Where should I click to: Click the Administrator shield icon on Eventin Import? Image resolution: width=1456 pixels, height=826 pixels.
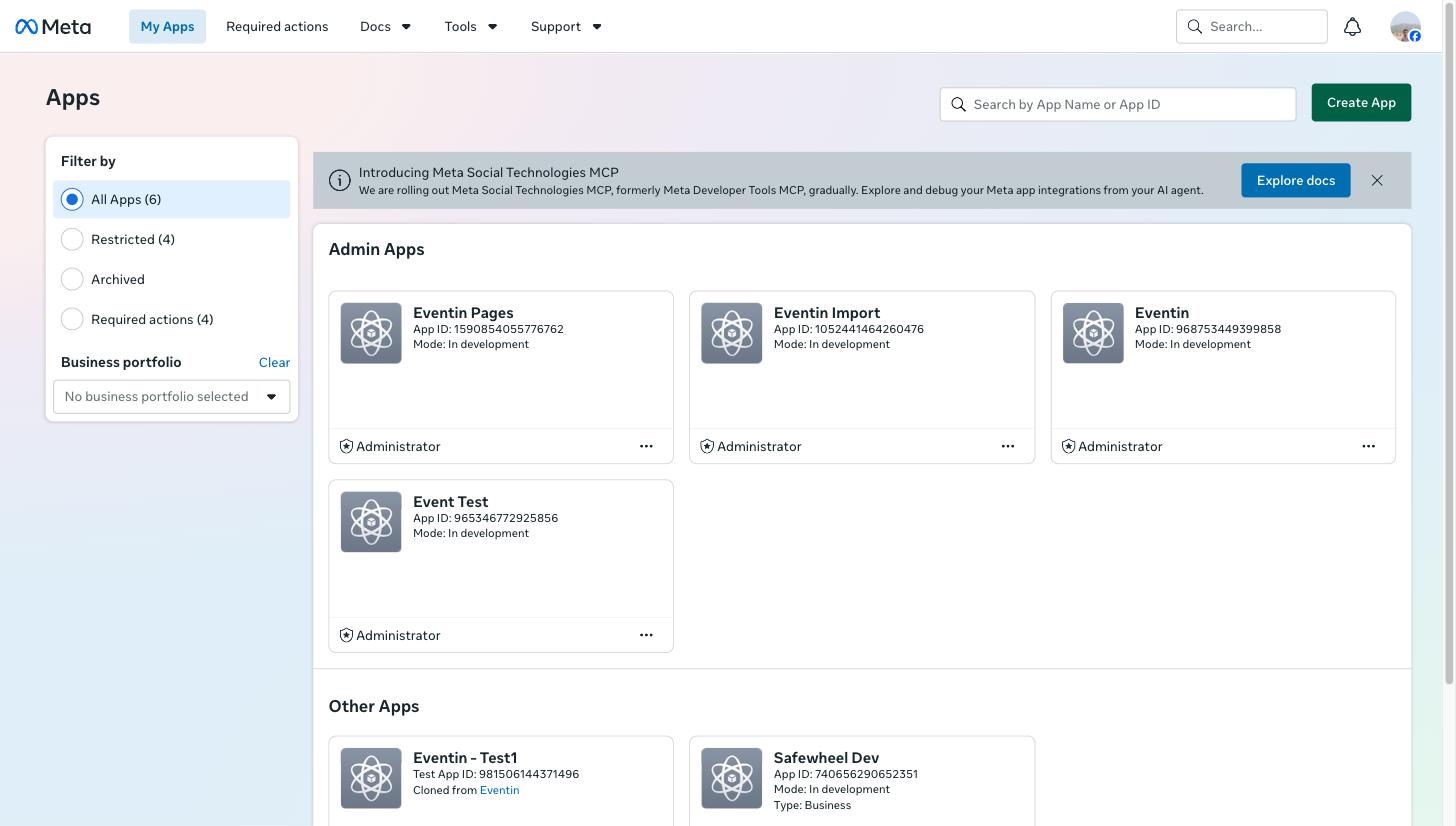[x=707, y=446]
